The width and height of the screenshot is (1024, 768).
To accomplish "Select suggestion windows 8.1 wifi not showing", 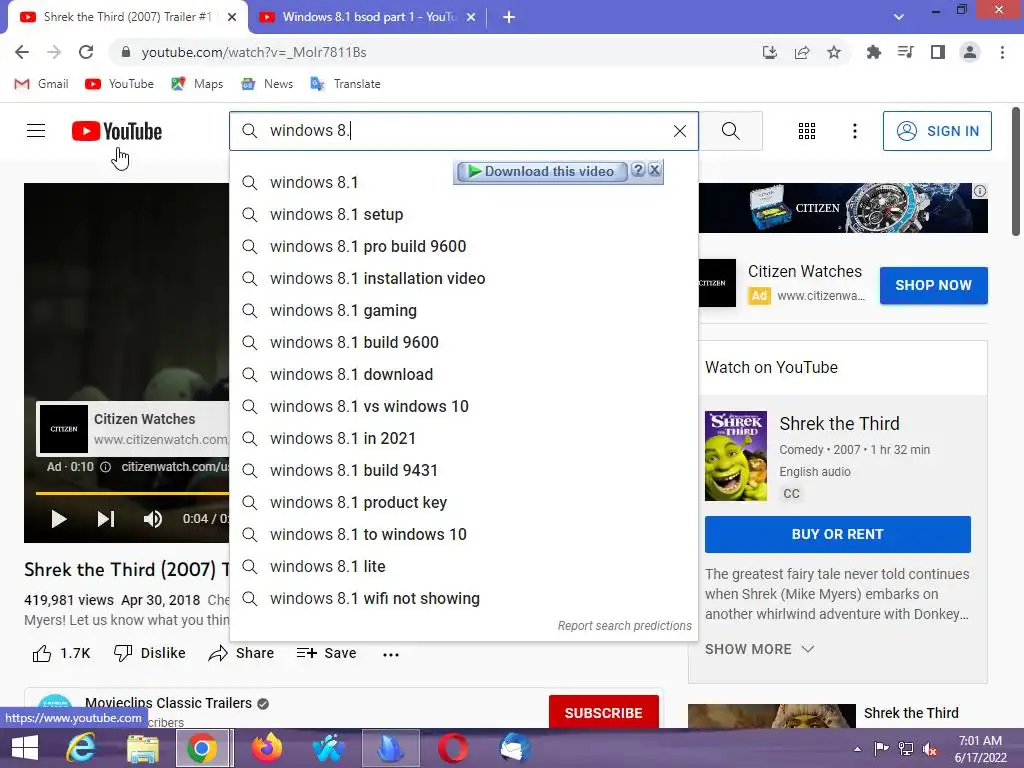I will click(464, 598).
